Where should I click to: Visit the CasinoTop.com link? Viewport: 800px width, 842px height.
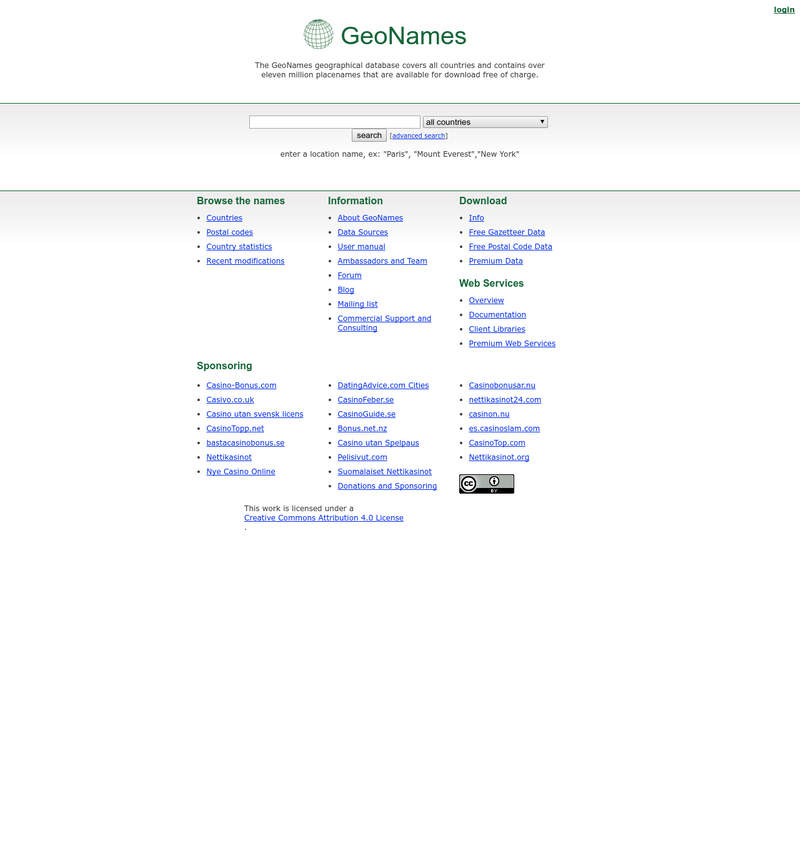click(x=497, y=443)
